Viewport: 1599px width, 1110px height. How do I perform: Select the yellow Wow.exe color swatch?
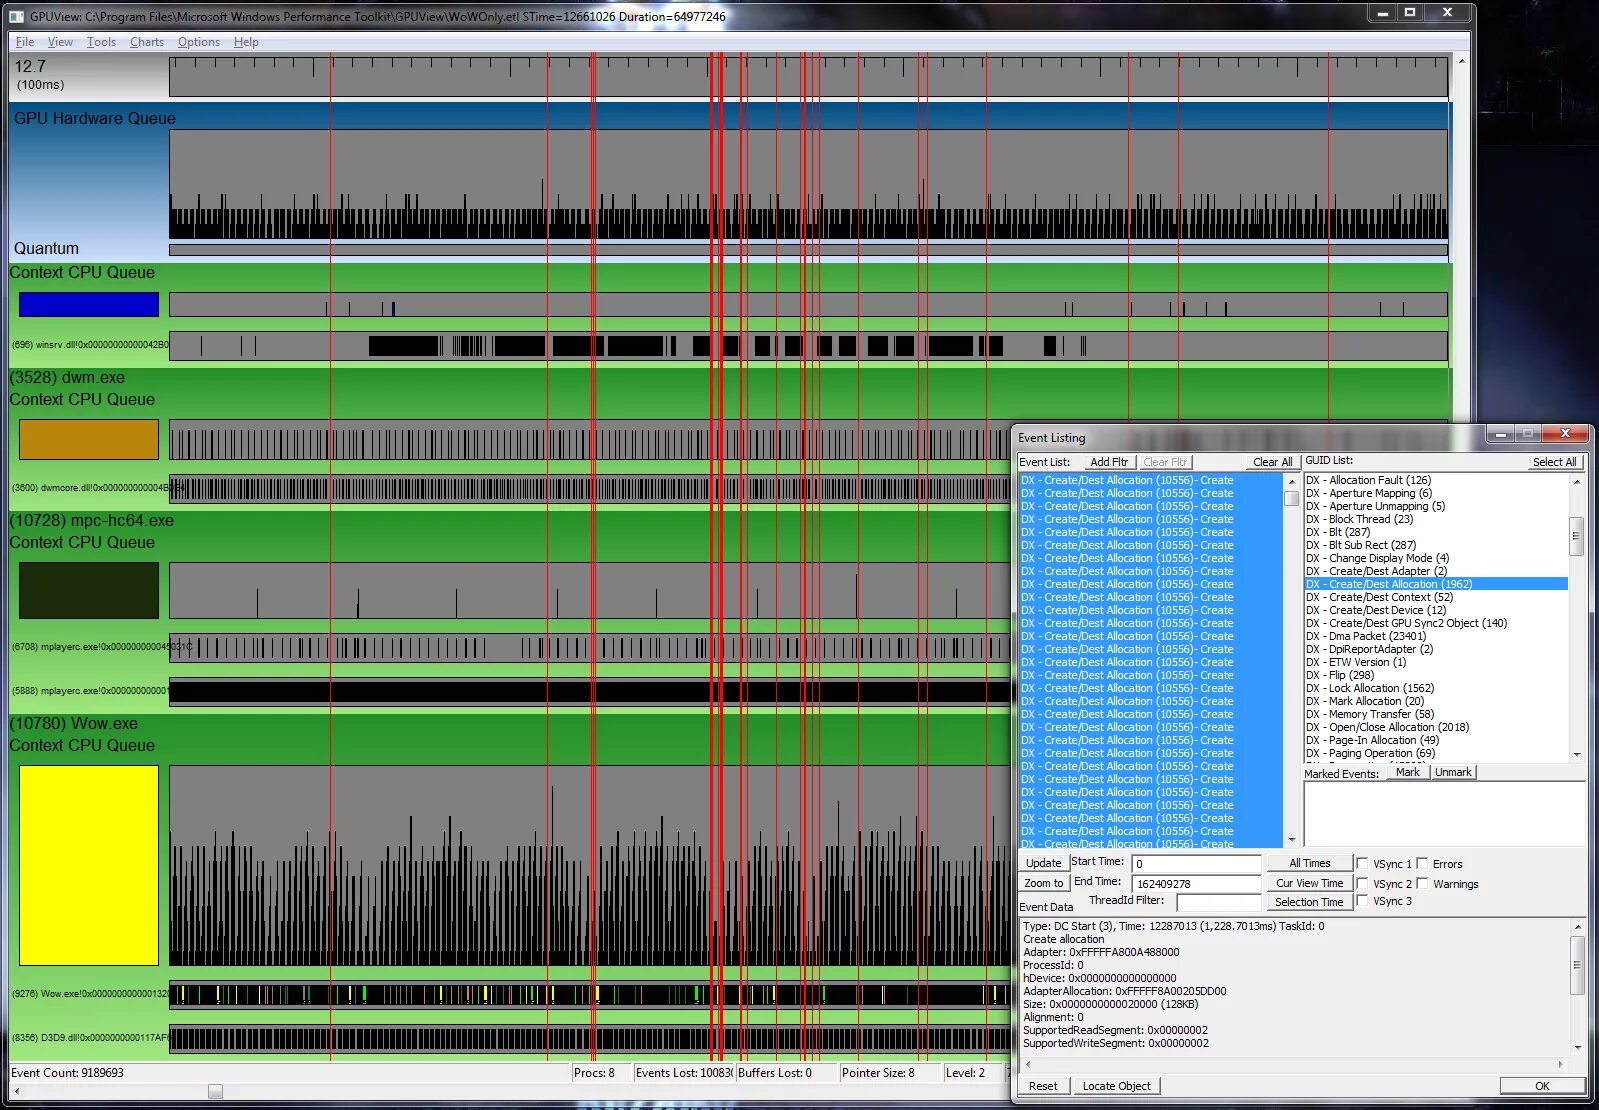click(89, 865)
